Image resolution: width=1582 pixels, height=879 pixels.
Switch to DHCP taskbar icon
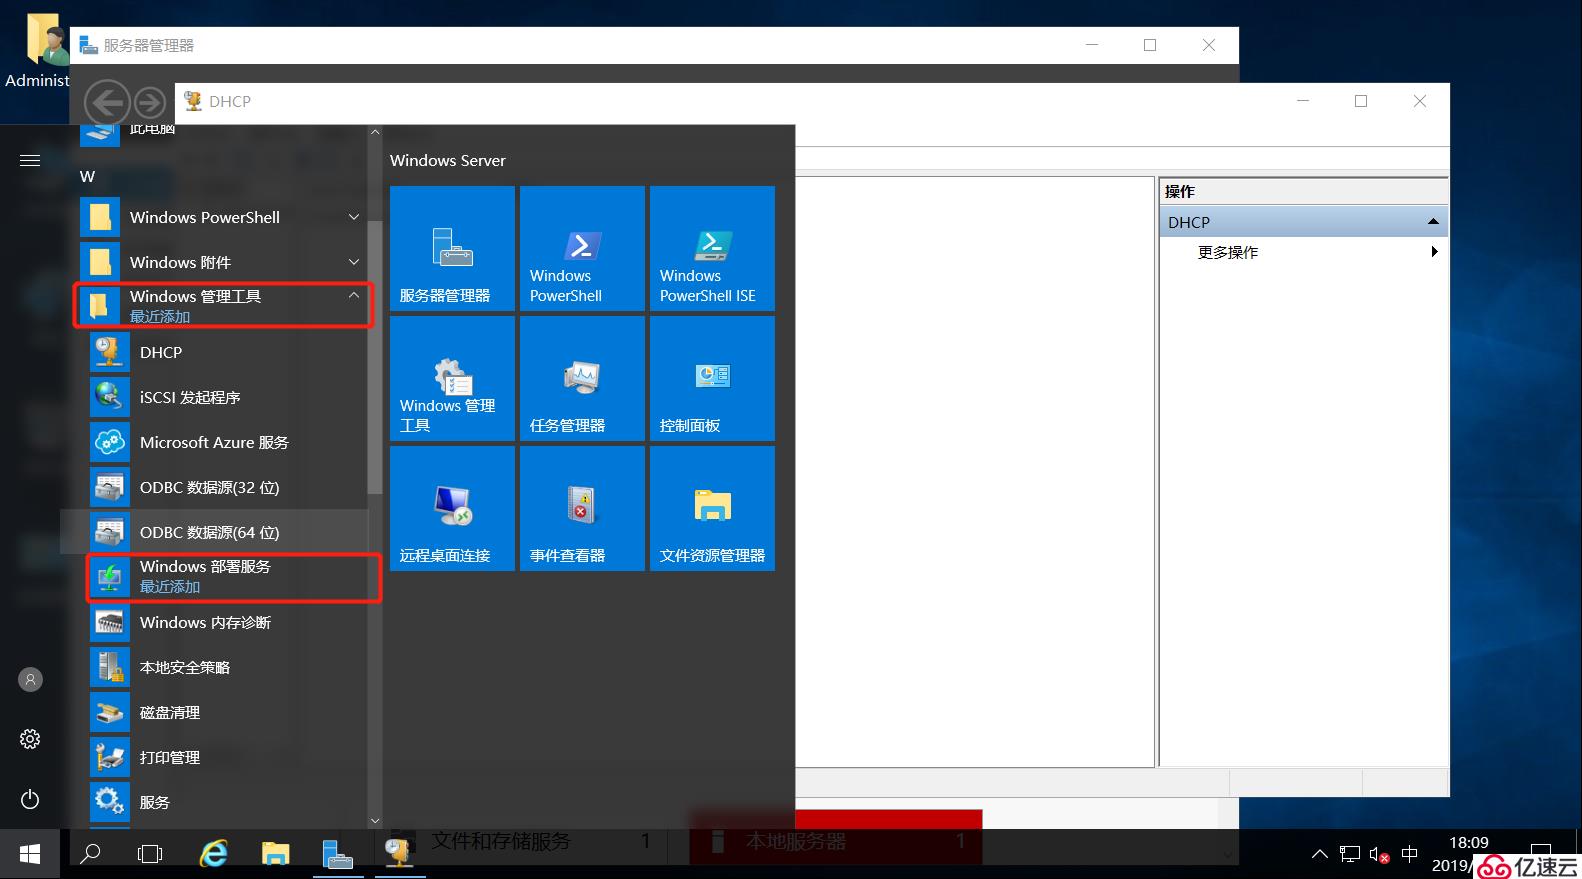pos(400,854)
